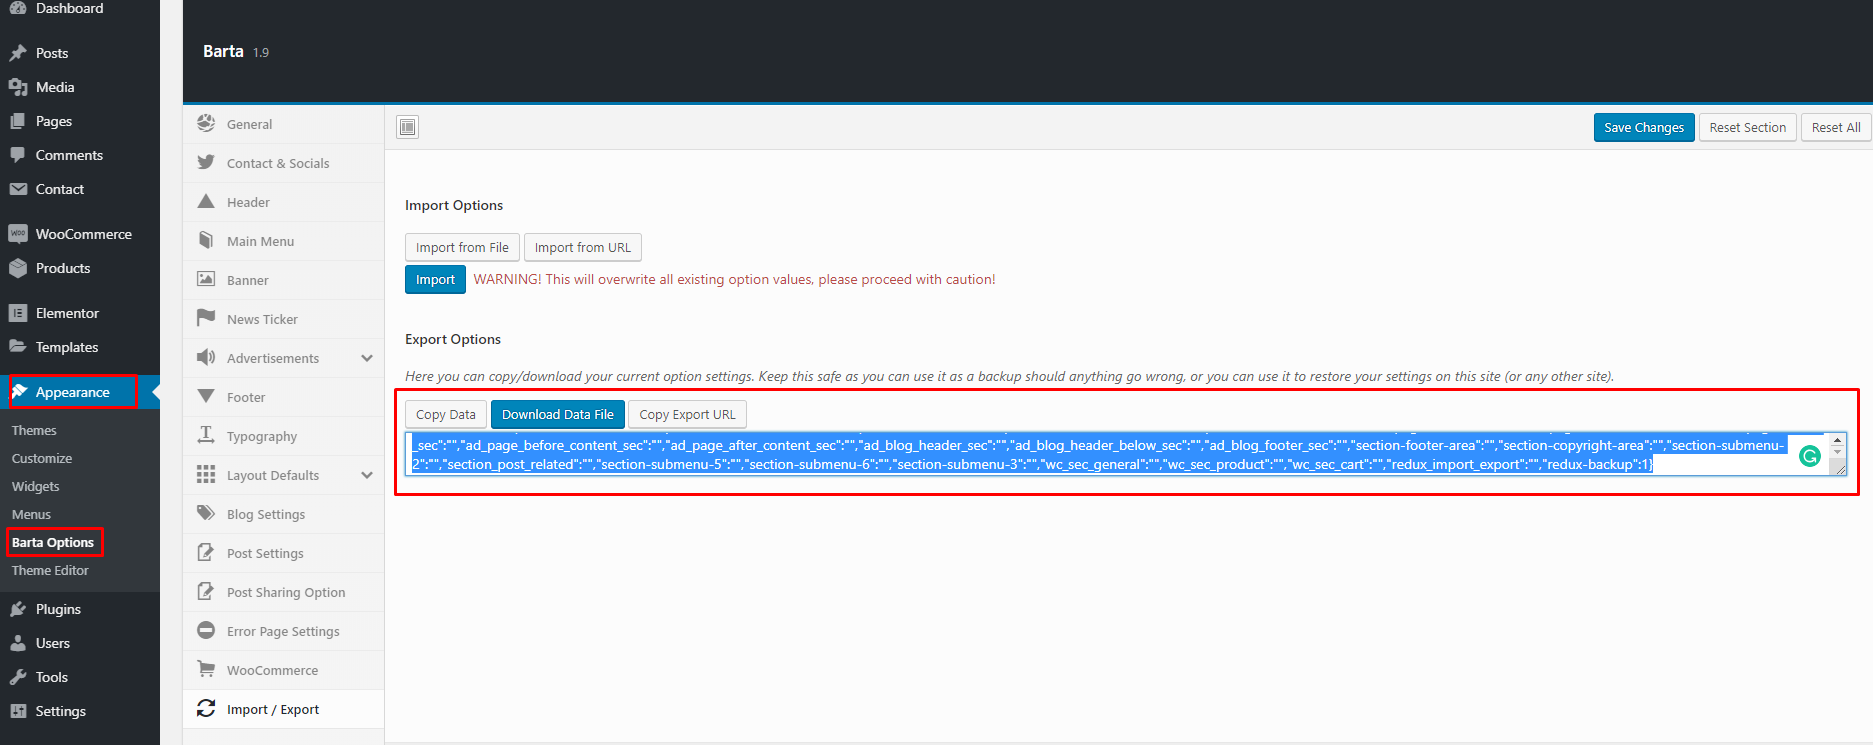Open Menus under Appearance
The width and height of the screenshot is (1873, 745).
pos(31,514)
